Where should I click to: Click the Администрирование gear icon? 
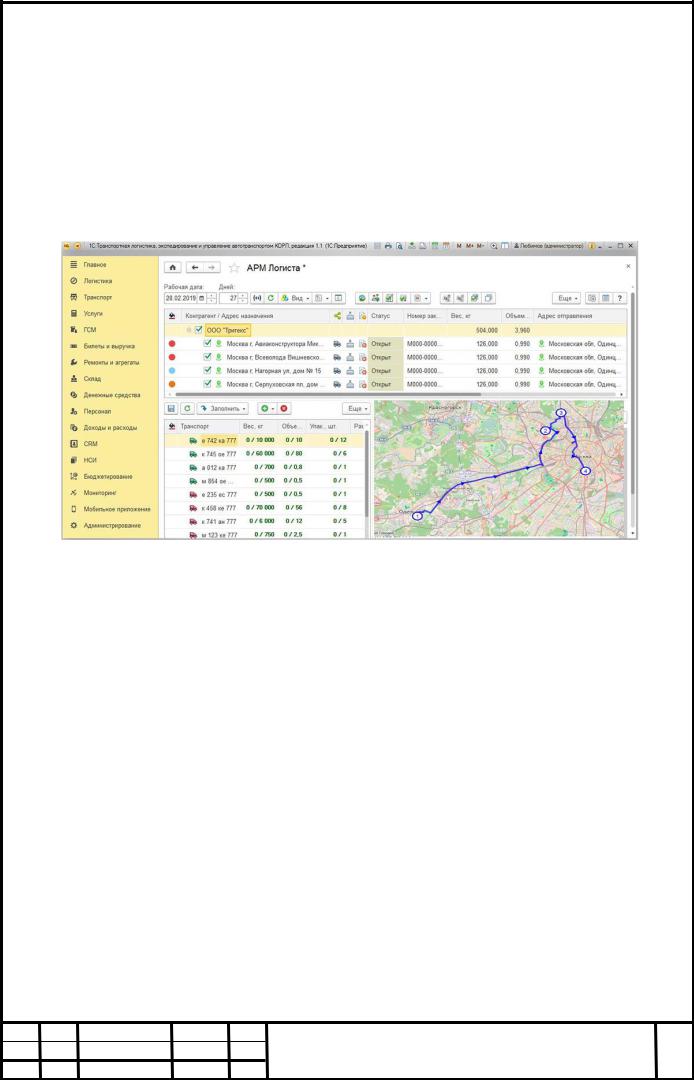pos(73,526)
